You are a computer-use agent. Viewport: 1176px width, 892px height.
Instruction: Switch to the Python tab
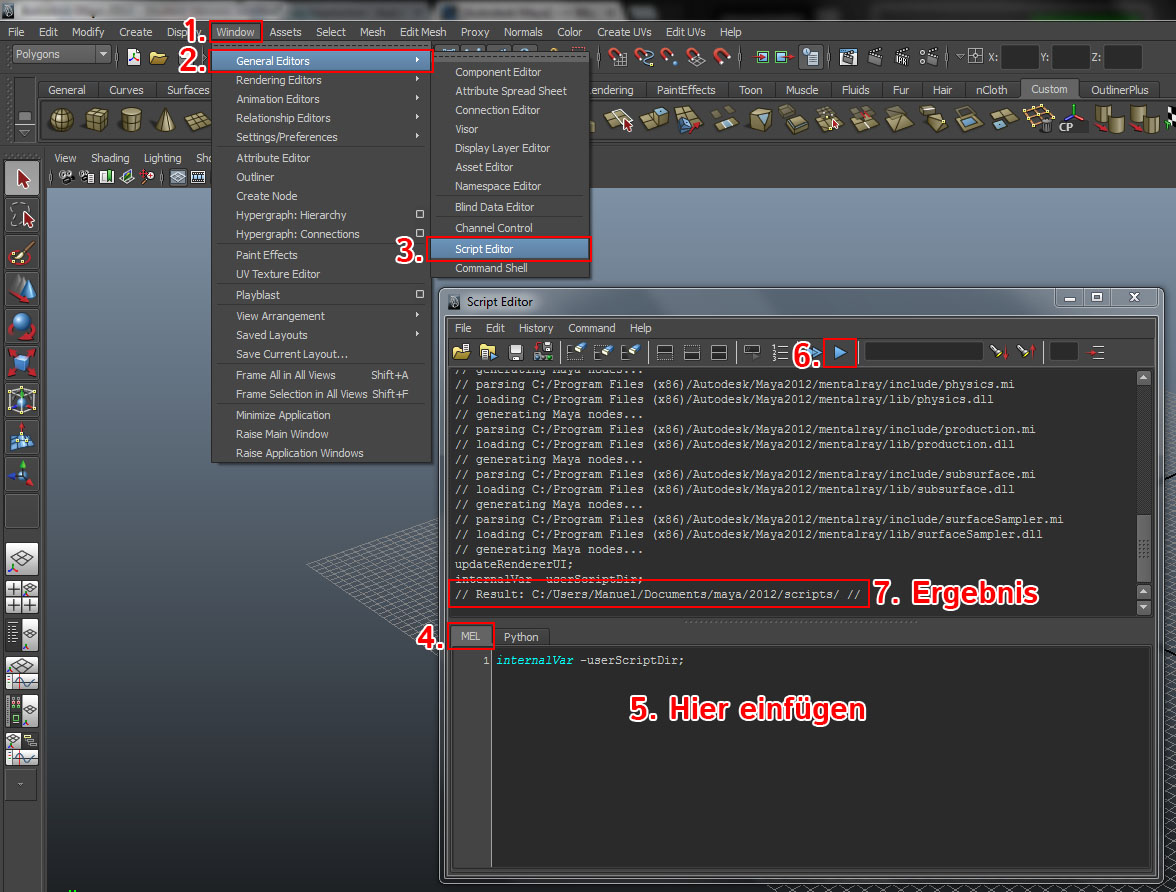[x=520, y=637]
